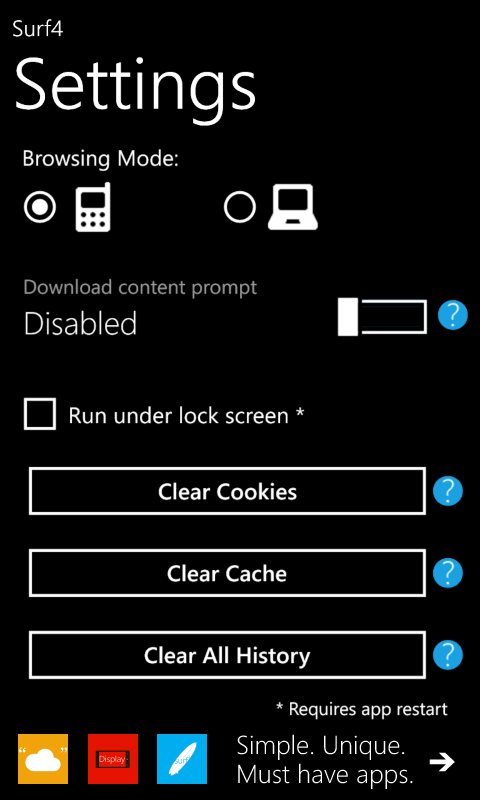The image size is (480, 800).
Task: Click the Disabled status label
Action: point(80,323)
